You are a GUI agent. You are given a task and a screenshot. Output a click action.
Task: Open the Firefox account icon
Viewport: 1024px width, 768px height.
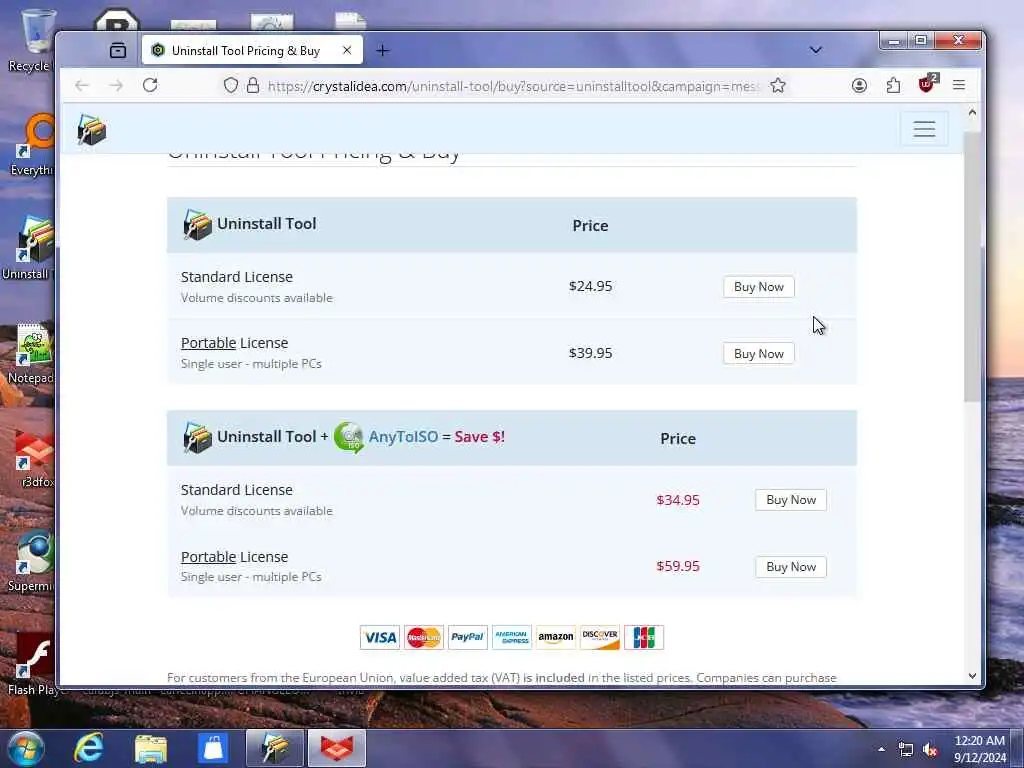click(x=859, y=86)
